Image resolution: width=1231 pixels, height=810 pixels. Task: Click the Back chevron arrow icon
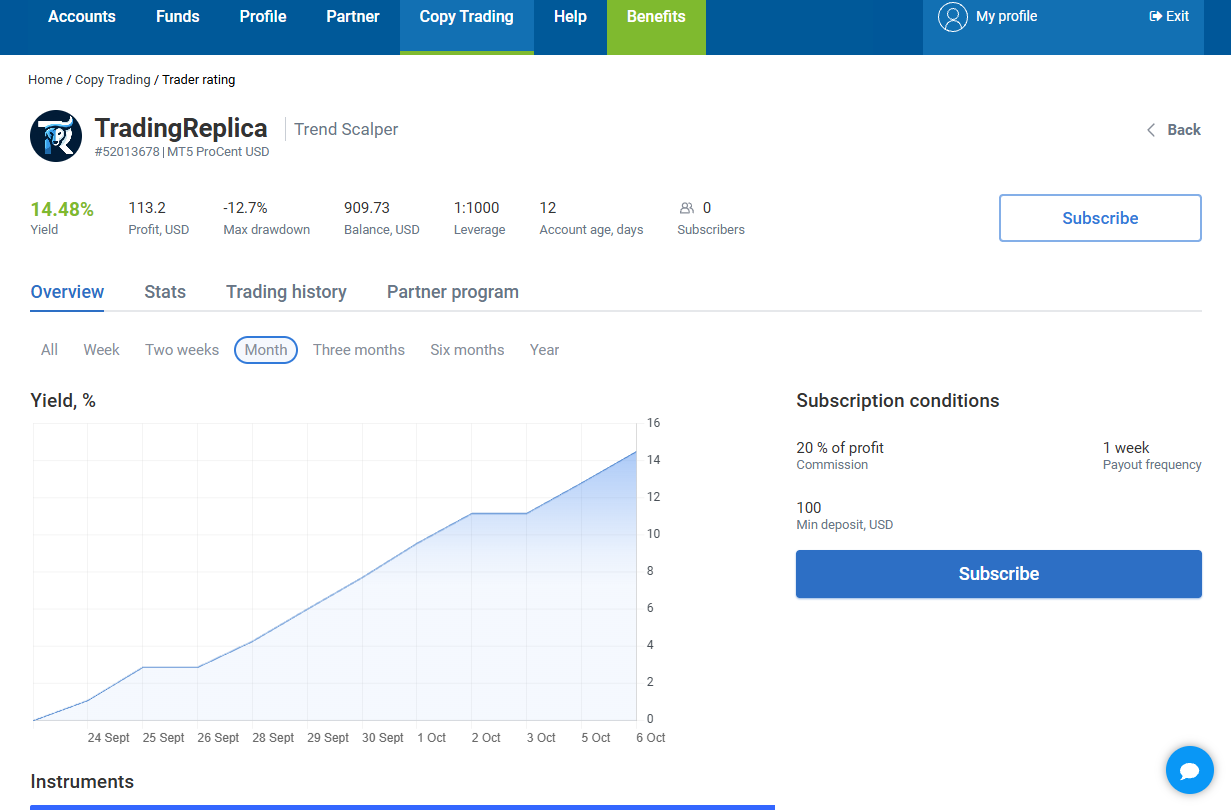click(1151, 130)
